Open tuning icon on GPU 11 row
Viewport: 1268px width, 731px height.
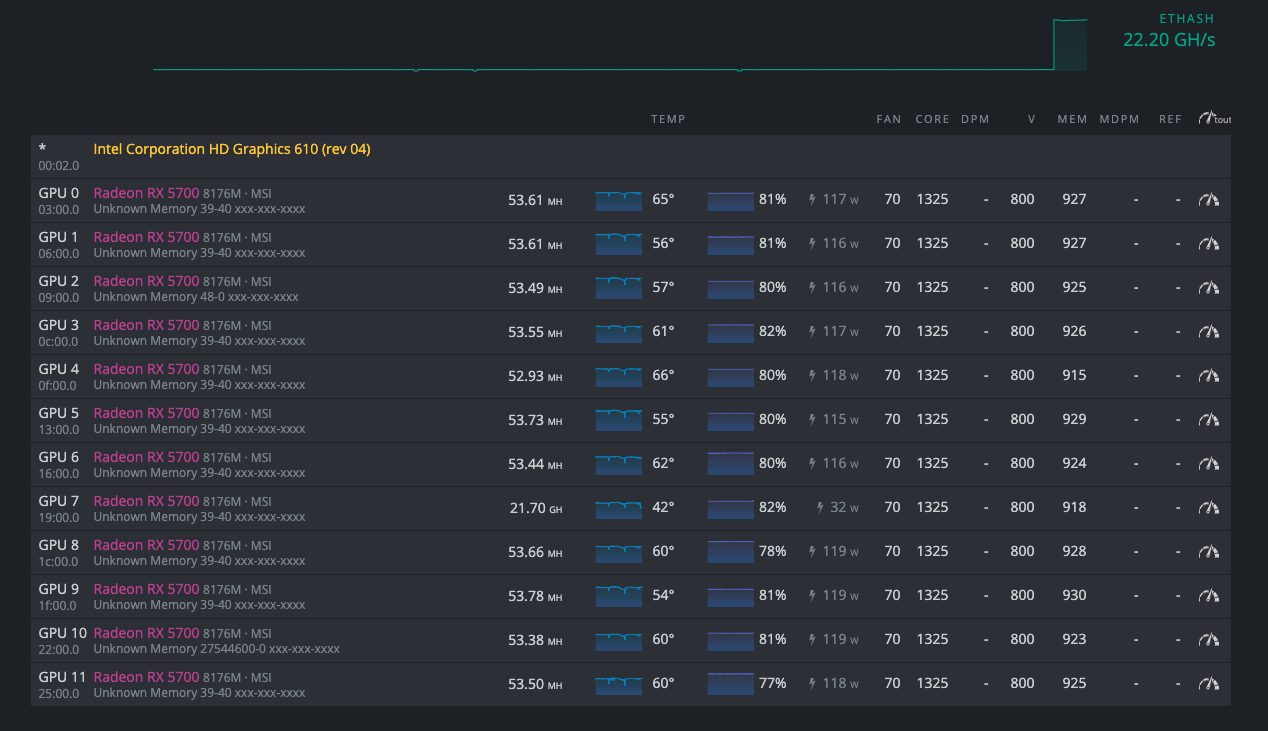(1209, 684)
